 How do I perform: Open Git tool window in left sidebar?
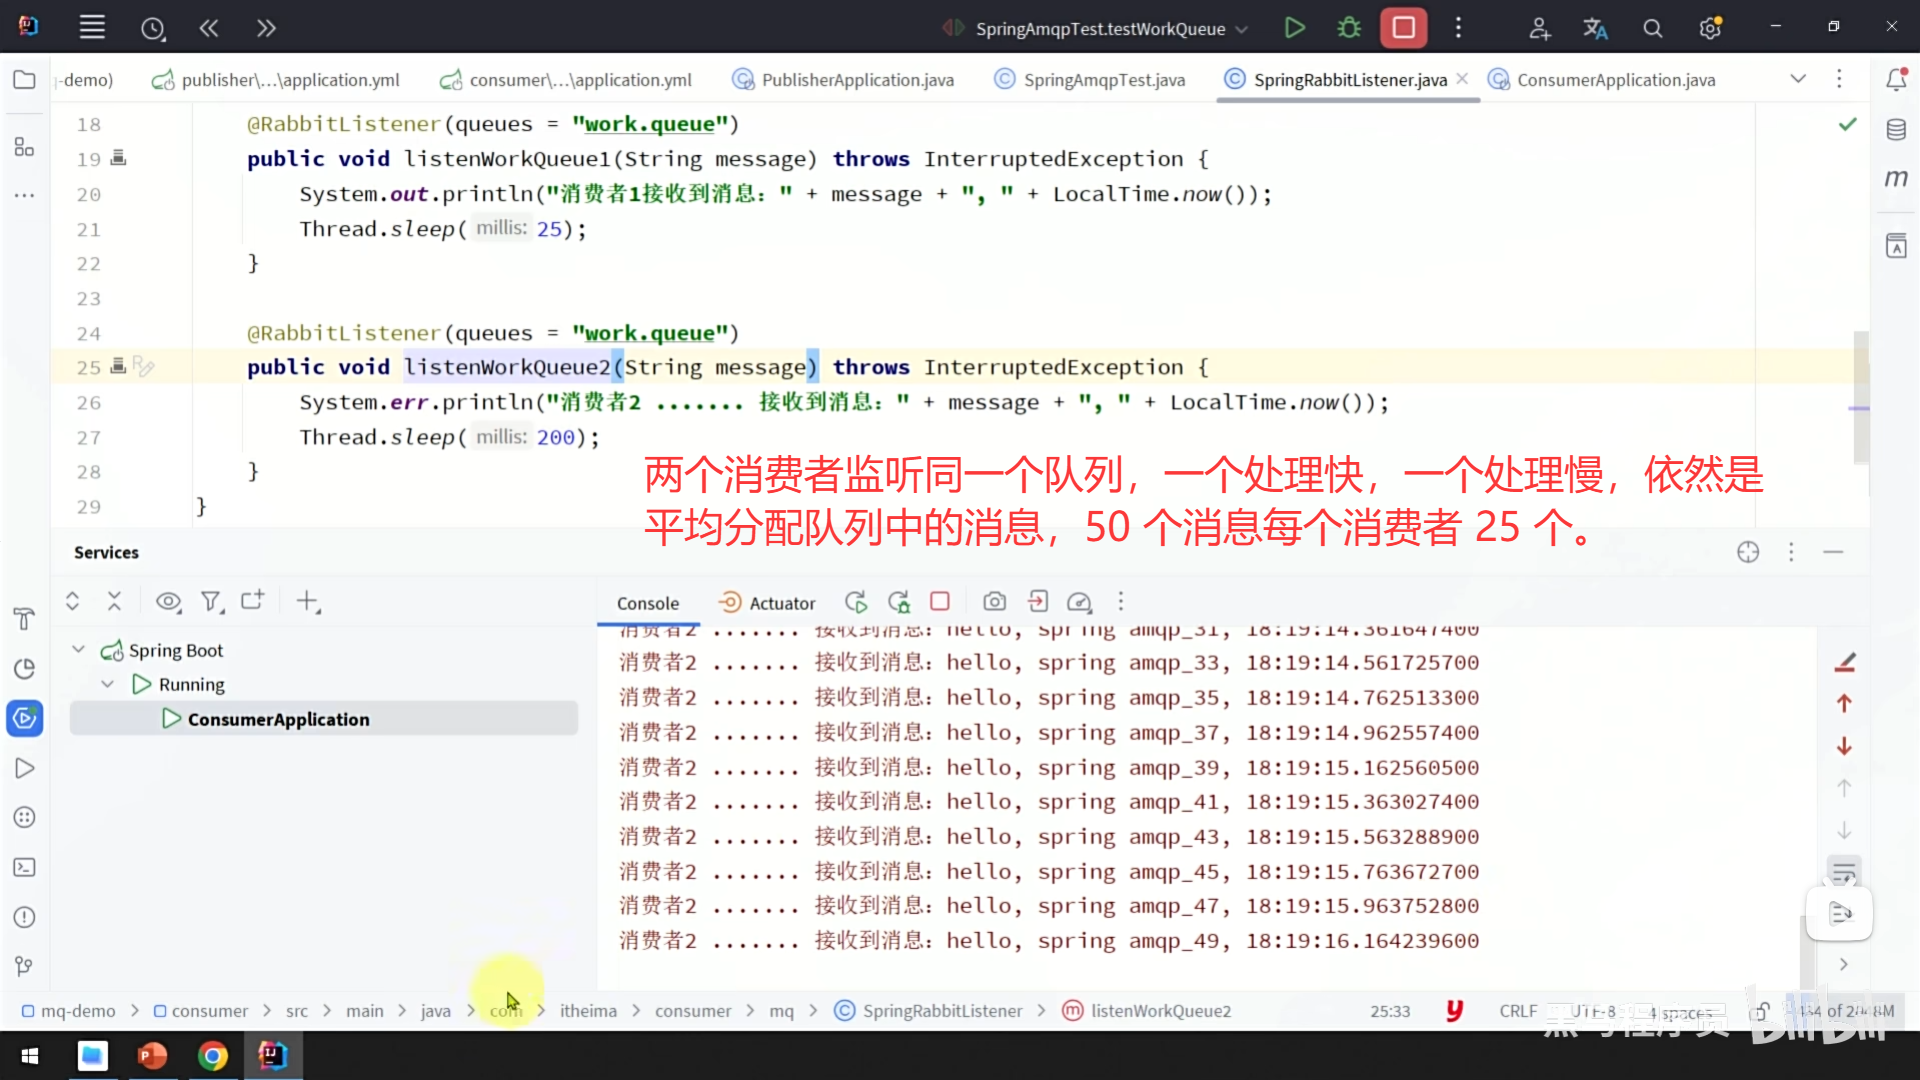[24, 966]
